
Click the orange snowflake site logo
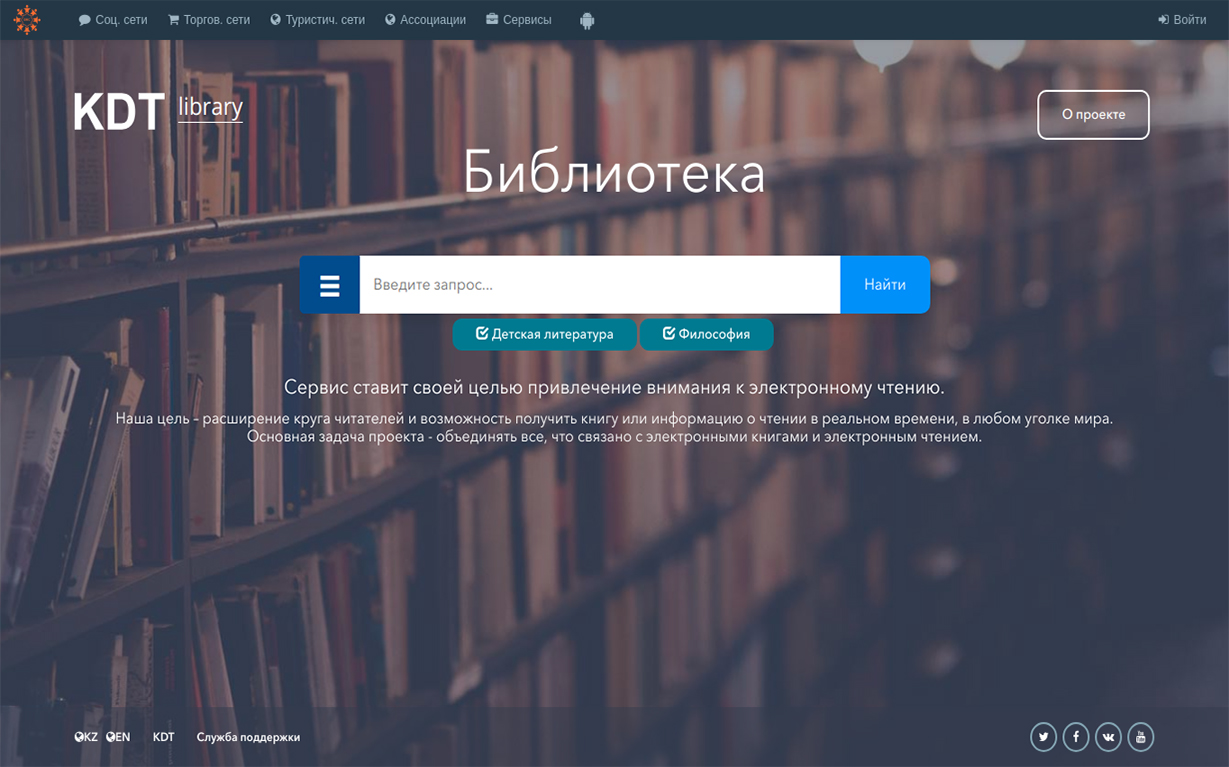click(27, 20)
